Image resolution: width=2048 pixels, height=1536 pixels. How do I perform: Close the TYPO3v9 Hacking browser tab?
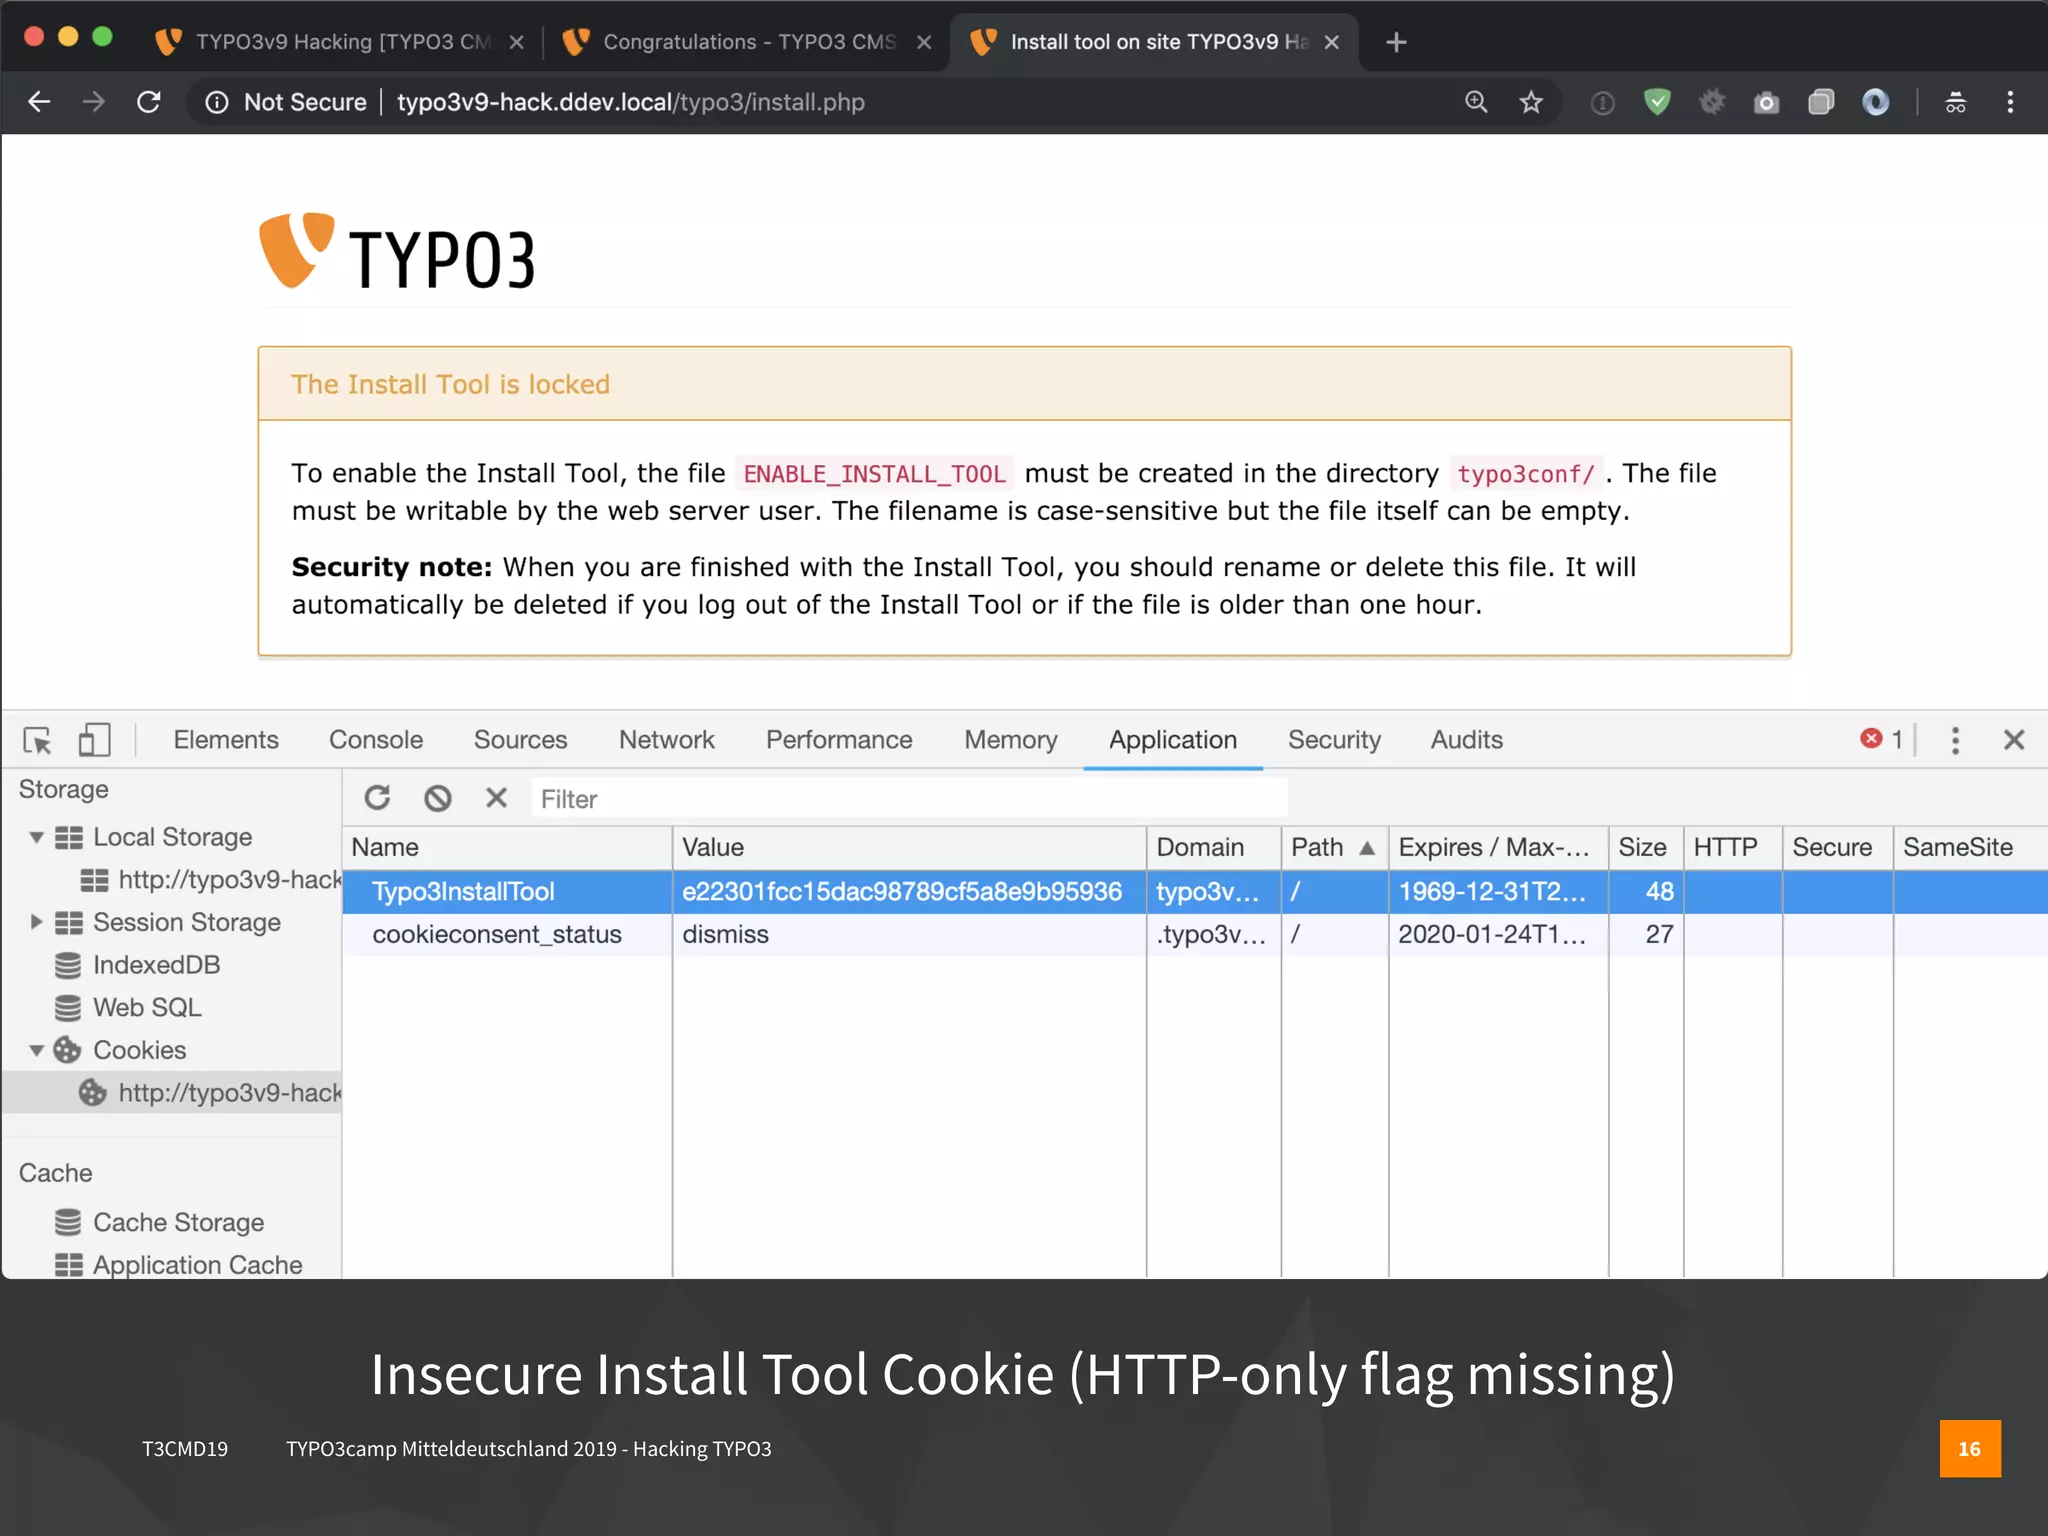pos(517,42)
